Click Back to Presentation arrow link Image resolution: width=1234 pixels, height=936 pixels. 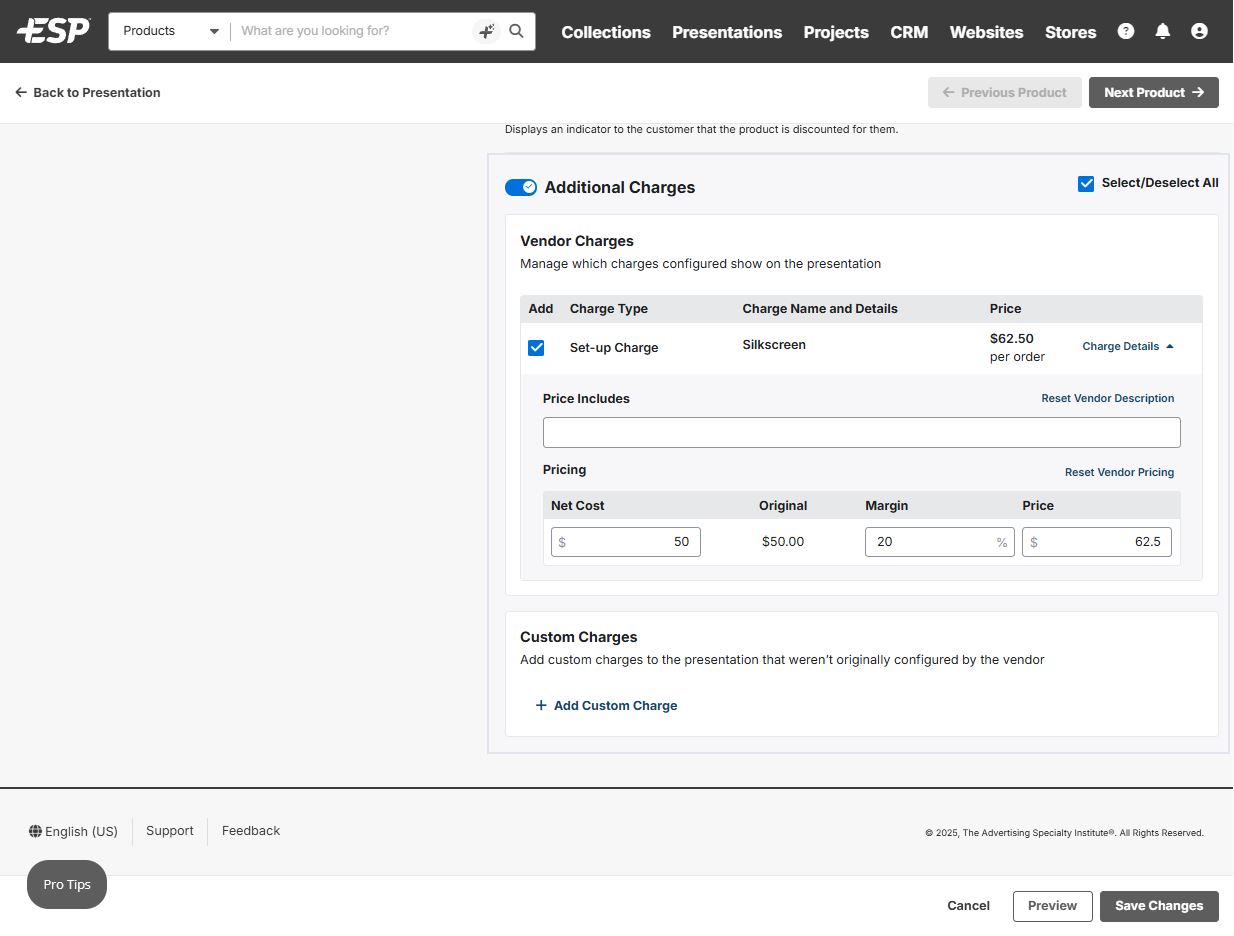pos(88,92)
